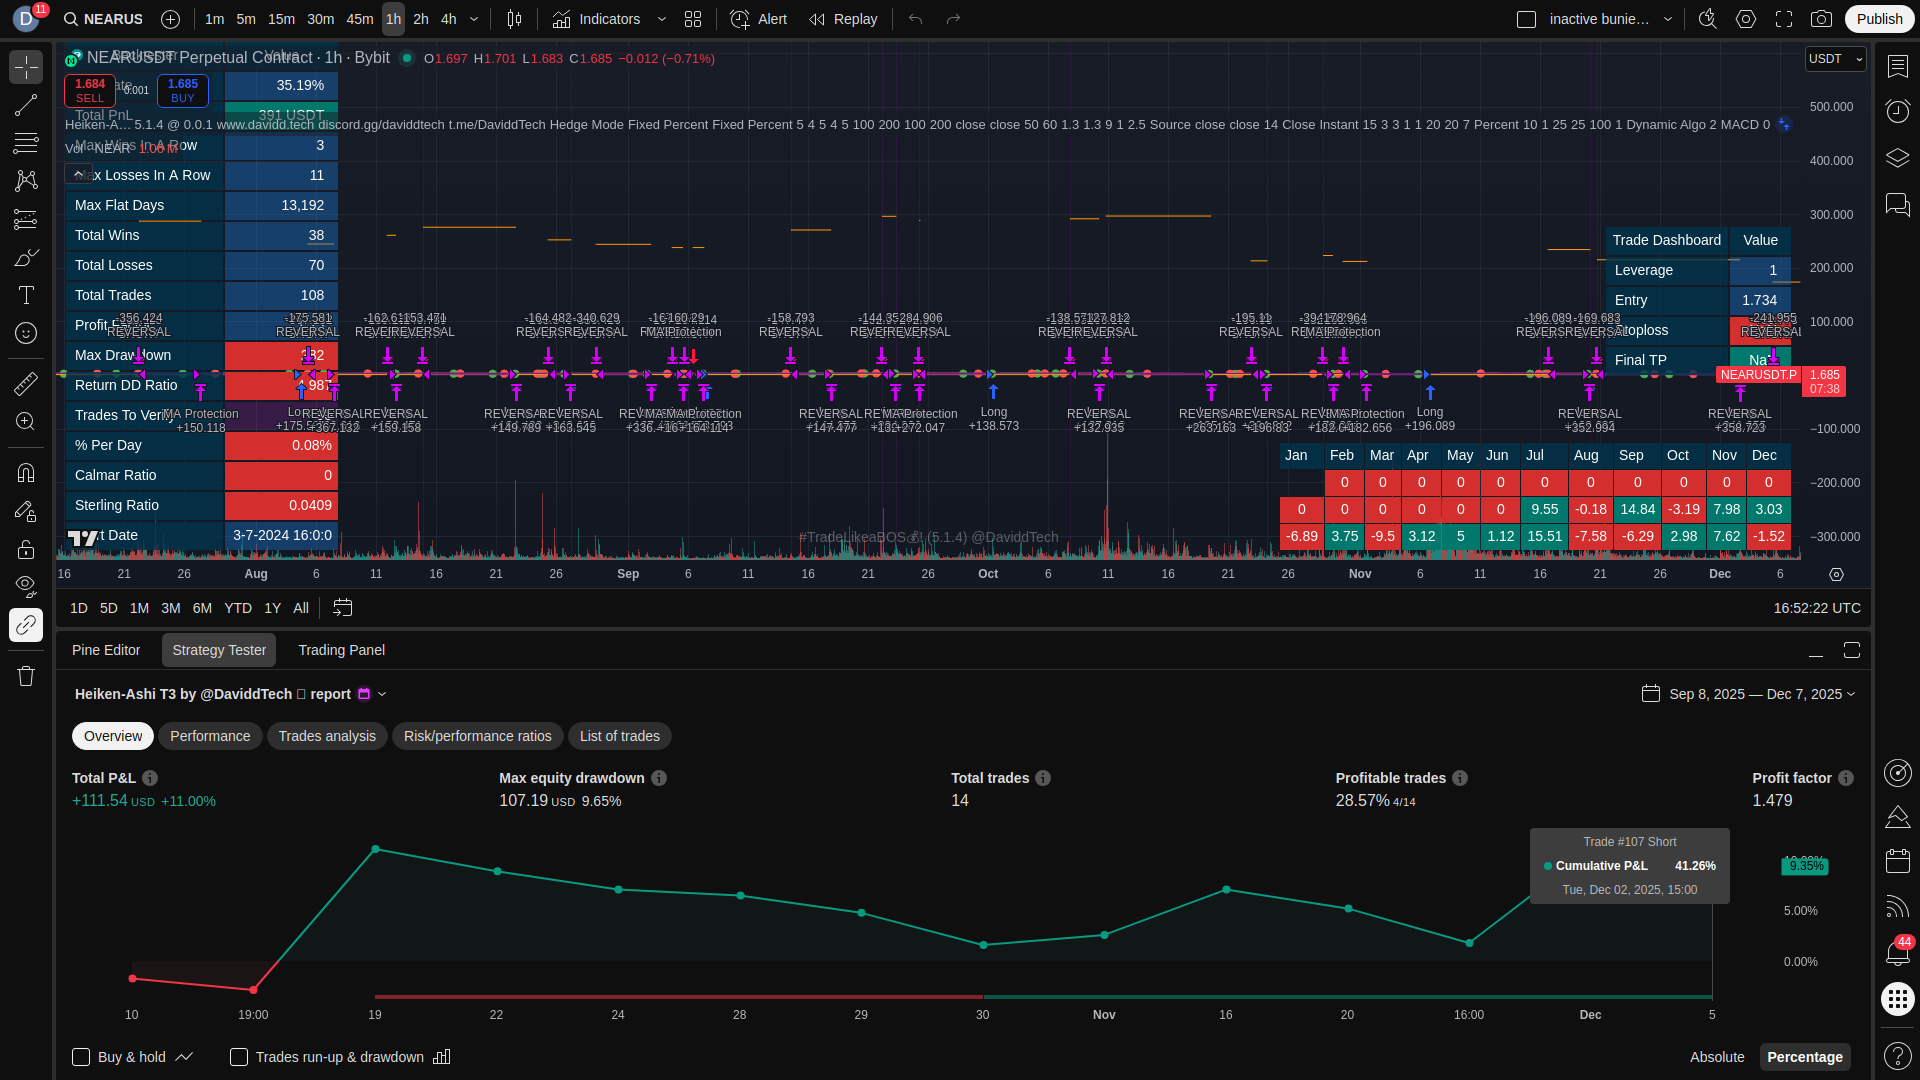This screenshot has height=1080, width=1920.
Task: Enable the Buy & hold checkbox
Action: click(81, 1057)
